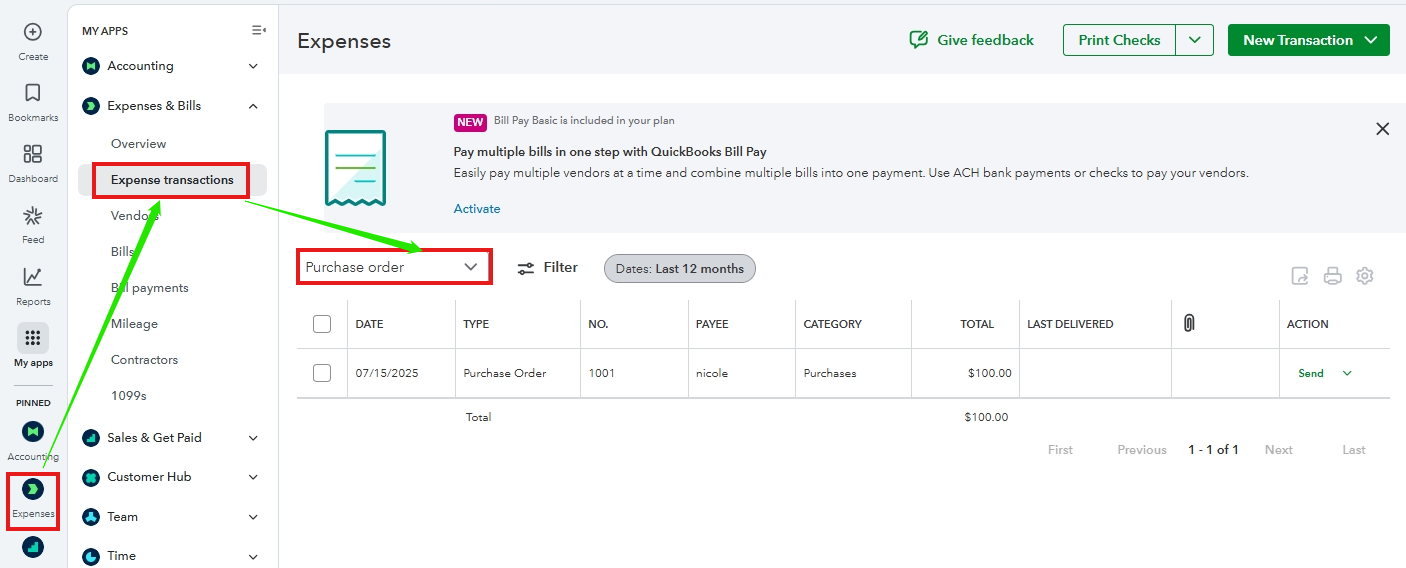The height and width of the screenshot is (568, 1406).
Task: Click the $100.00 total in row 1001
Action: (990, 373)
